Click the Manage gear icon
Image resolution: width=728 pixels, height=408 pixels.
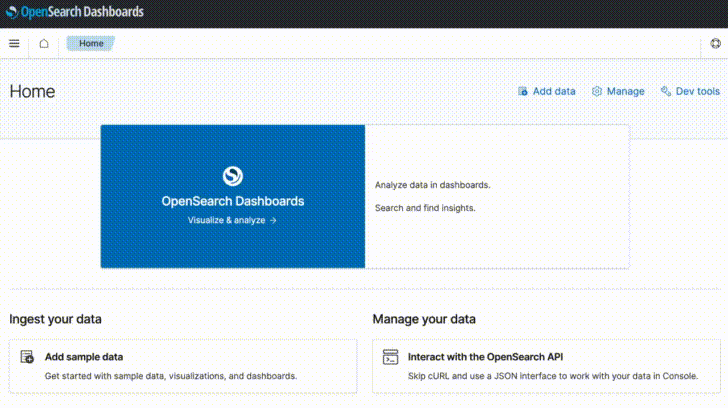597,91
